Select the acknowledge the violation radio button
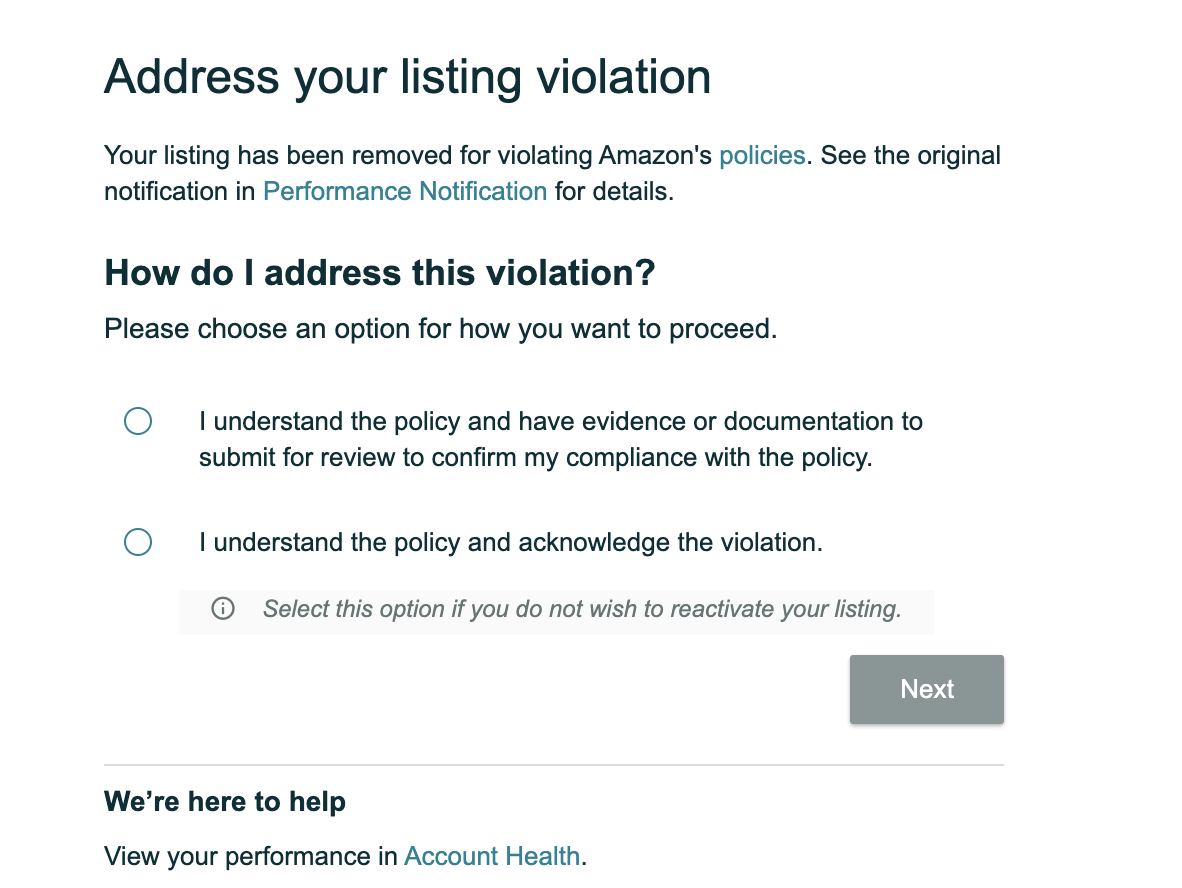Screen dimensions: 1182x888 coord(138,542)
